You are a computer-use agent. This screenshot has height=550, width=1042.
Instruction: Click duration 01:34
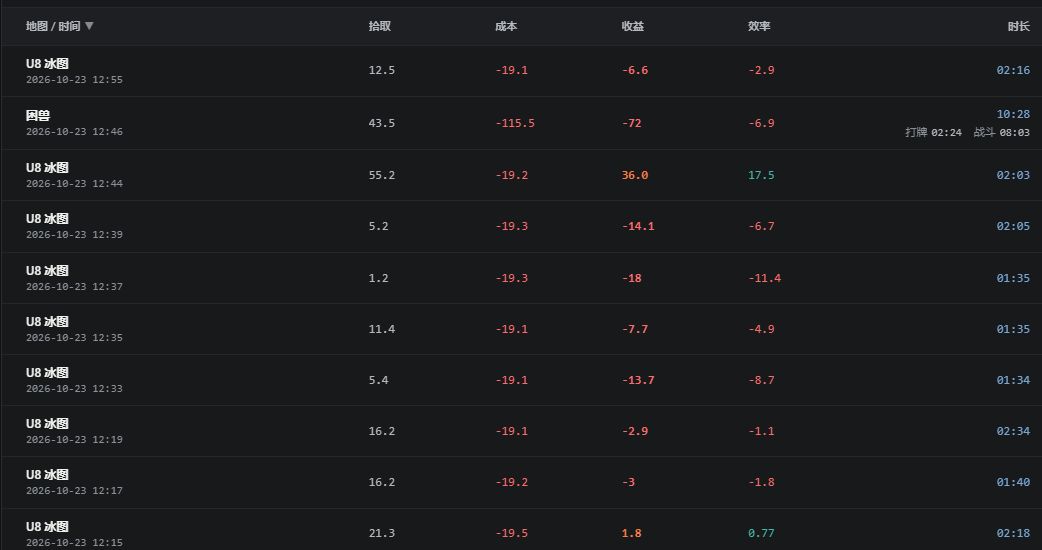point(1013,380)
